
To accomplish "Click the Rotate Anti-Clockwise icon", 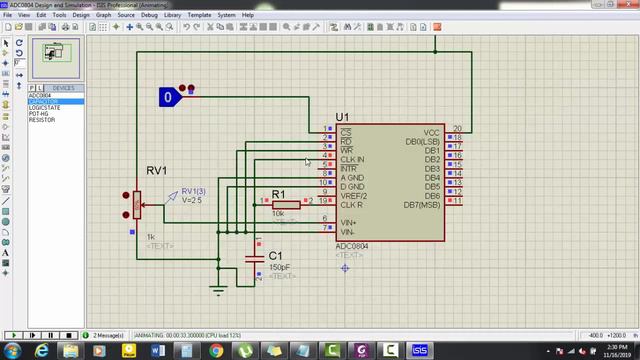I will point(19,53).
